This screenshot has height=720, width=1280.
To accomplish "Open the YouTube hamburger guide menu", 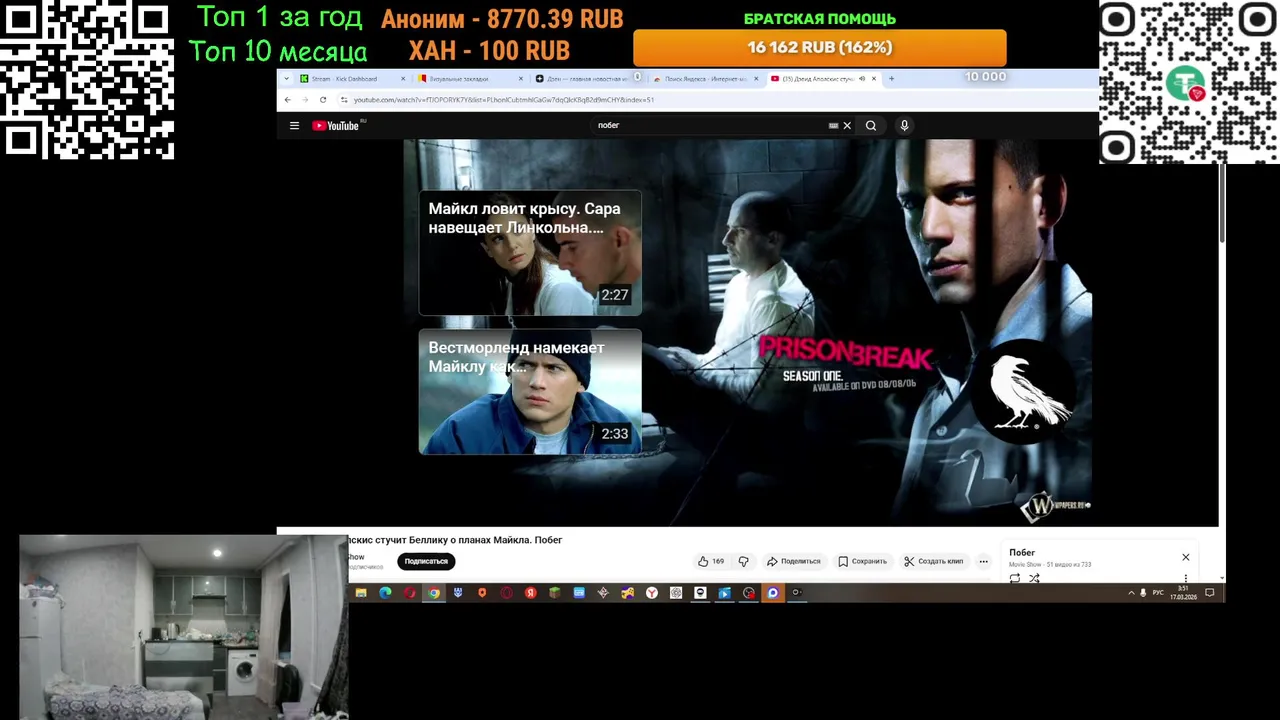I will (x=294, y=126).
